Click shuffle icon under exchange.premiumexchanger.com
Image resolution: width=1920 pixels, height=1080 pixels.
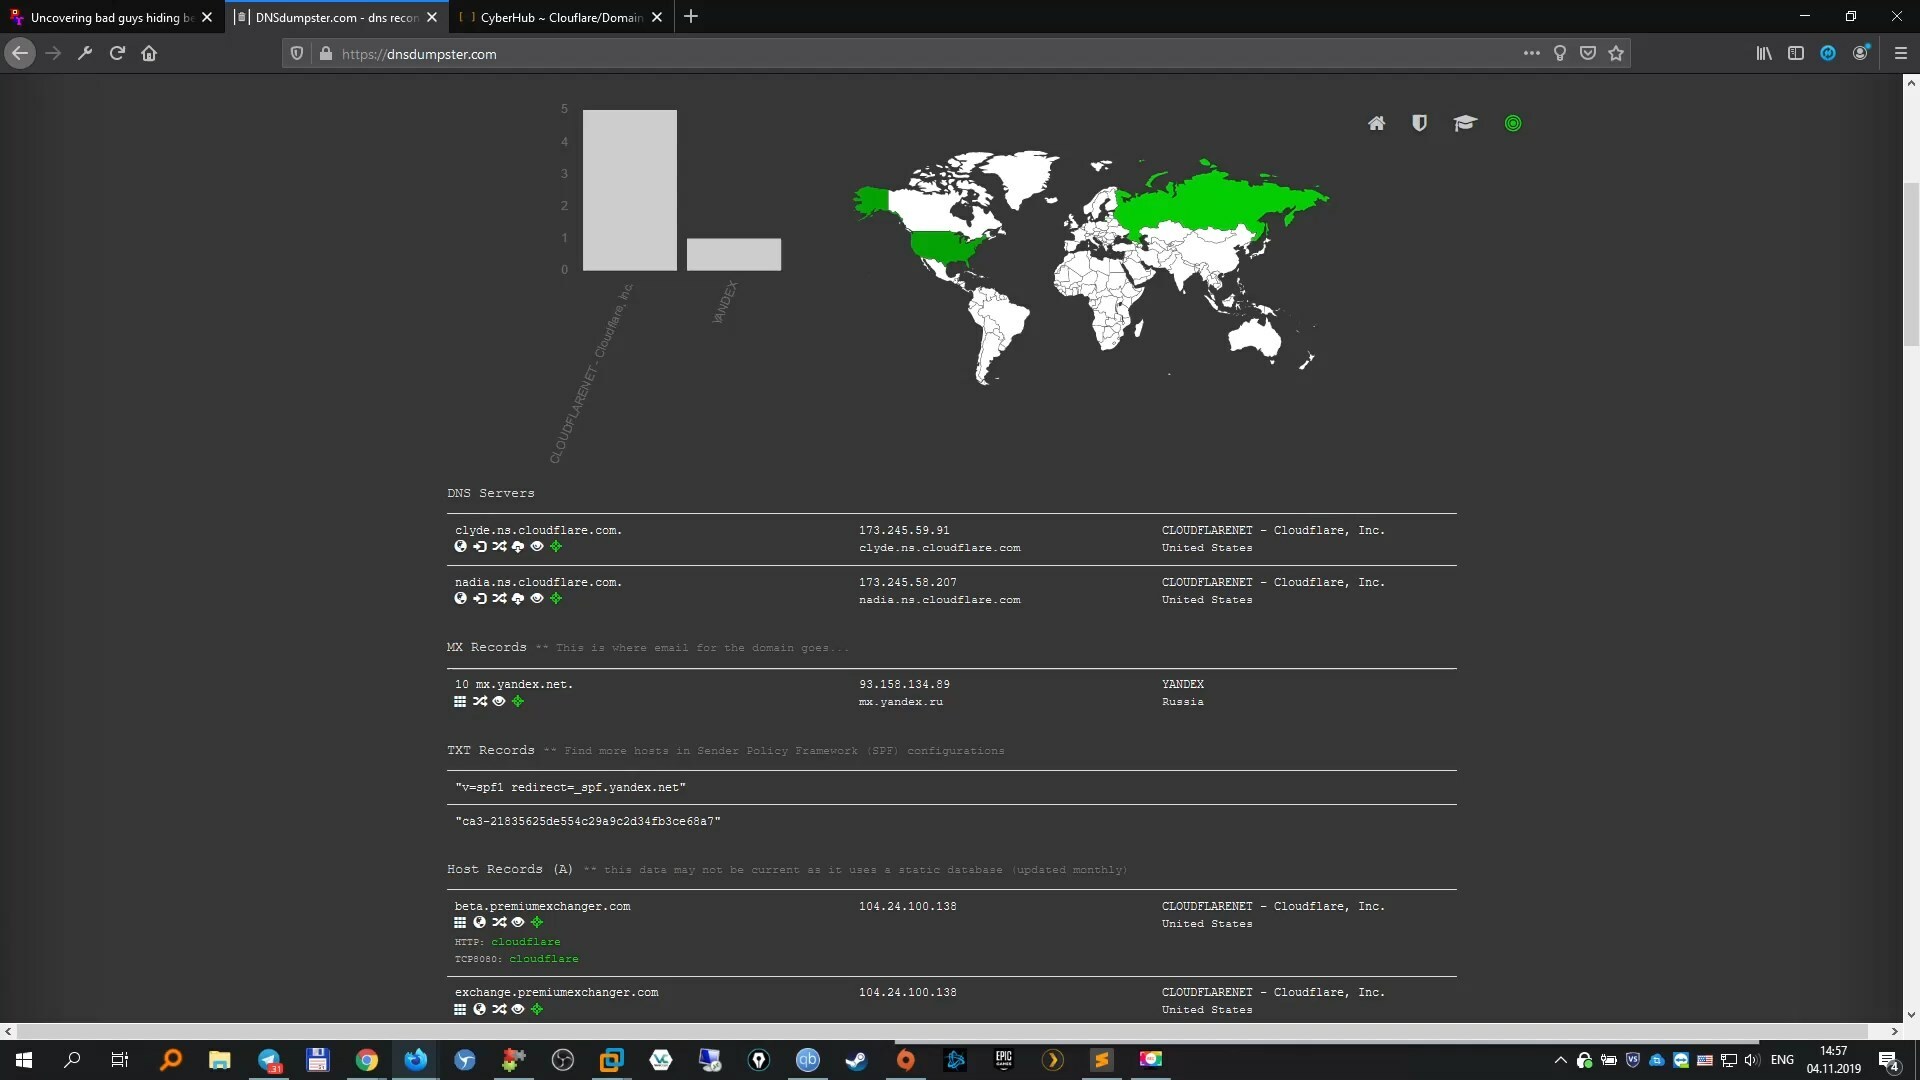499,1009
